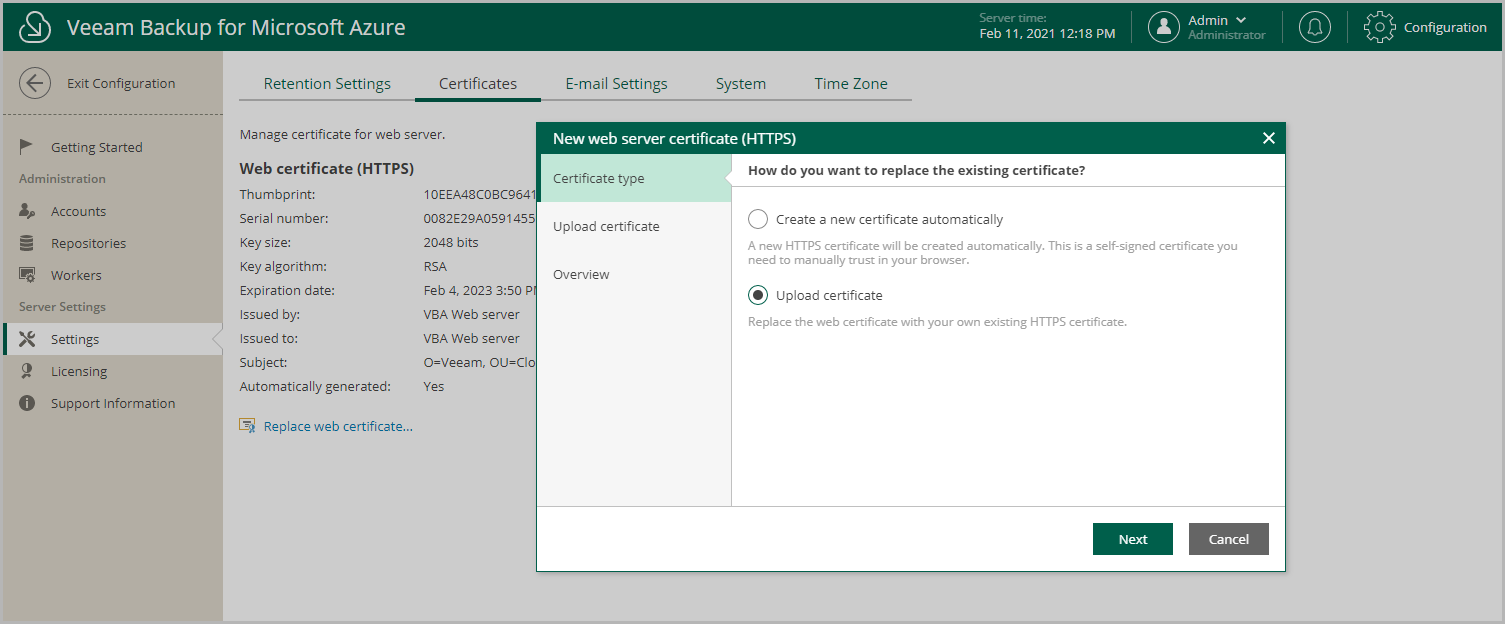Click the Exit Configuration back arrow icon
1505x624 pixels.
pyautogui.click(x=35, y=83)
